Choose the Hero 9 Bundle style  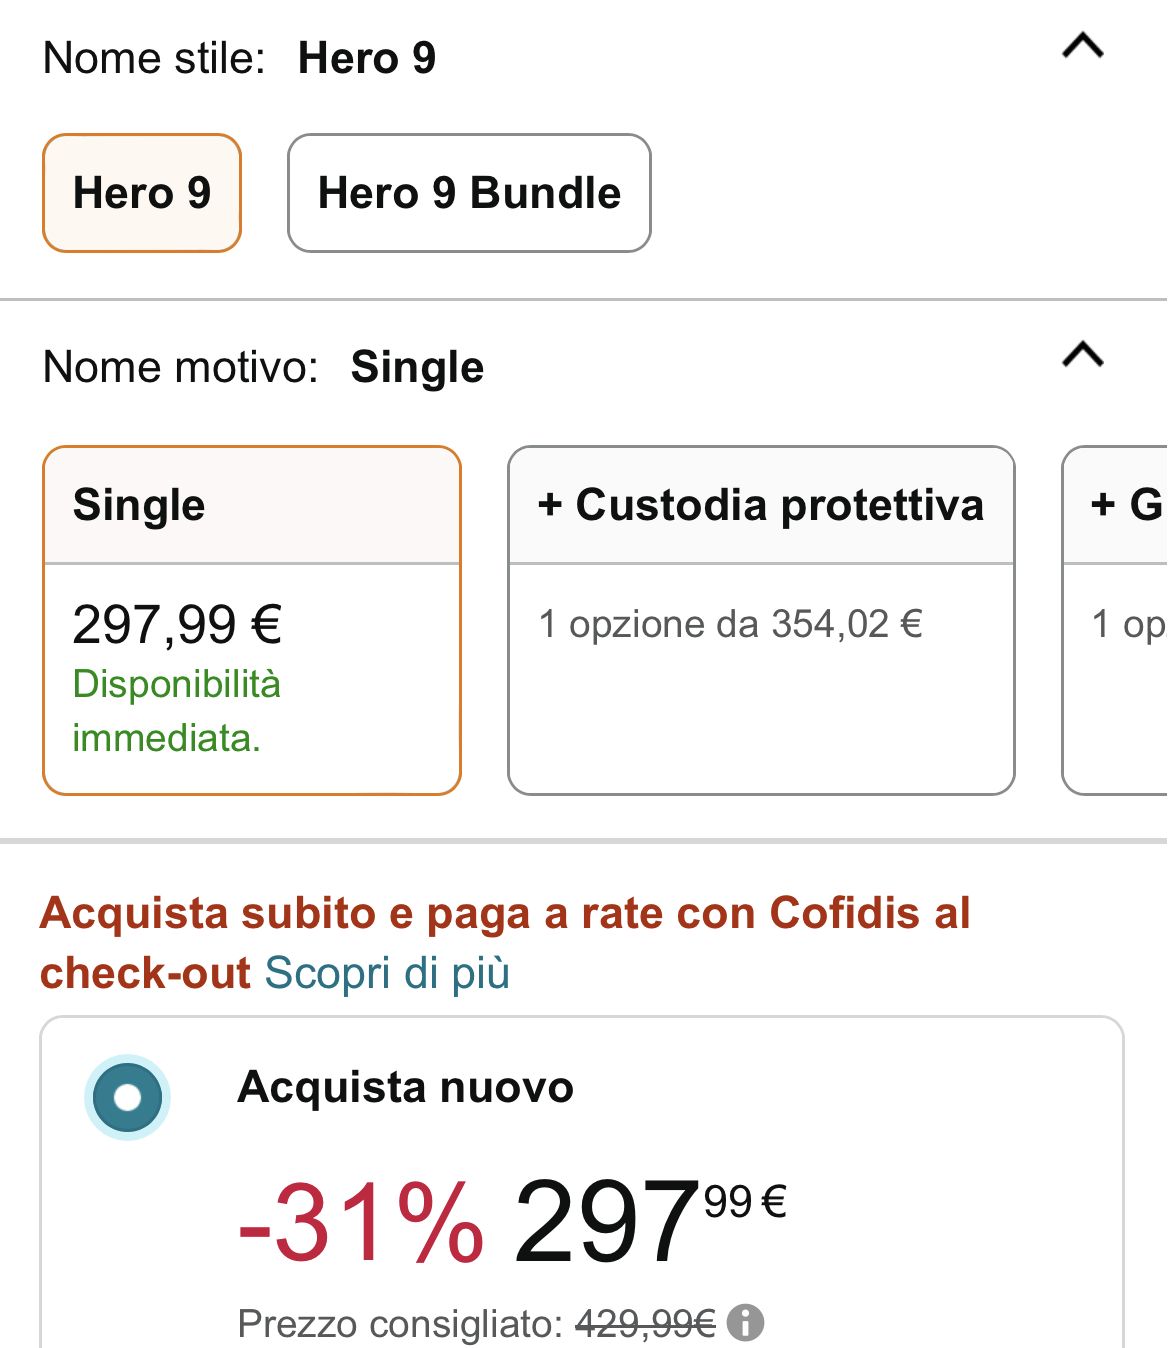tap(469, 193)
